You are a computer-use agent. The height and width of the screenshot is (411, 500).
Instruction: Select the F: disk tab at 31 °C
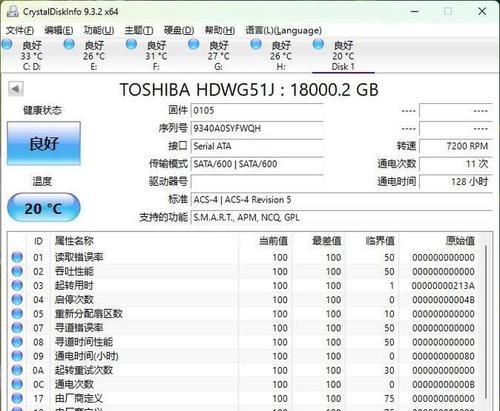point(156,56)
